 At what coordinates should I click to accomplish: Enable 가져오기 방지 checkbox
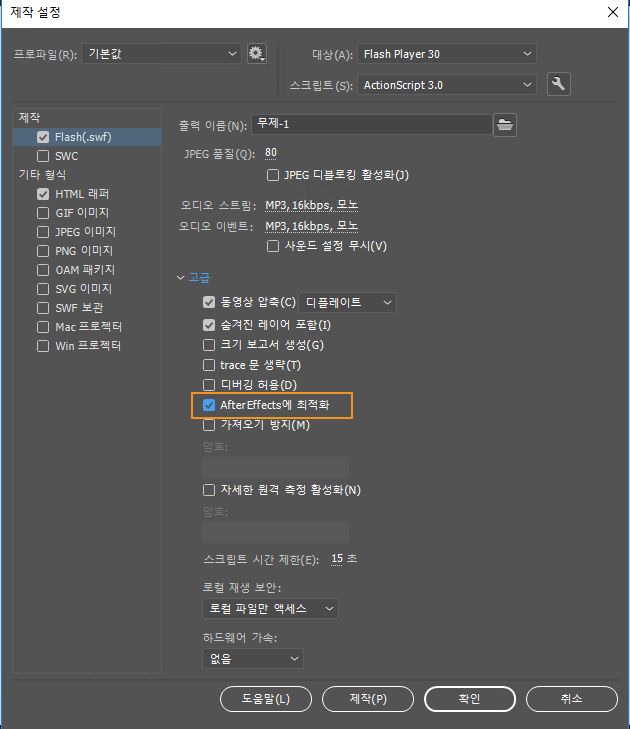pyautogui.click(x=209, y=425)
